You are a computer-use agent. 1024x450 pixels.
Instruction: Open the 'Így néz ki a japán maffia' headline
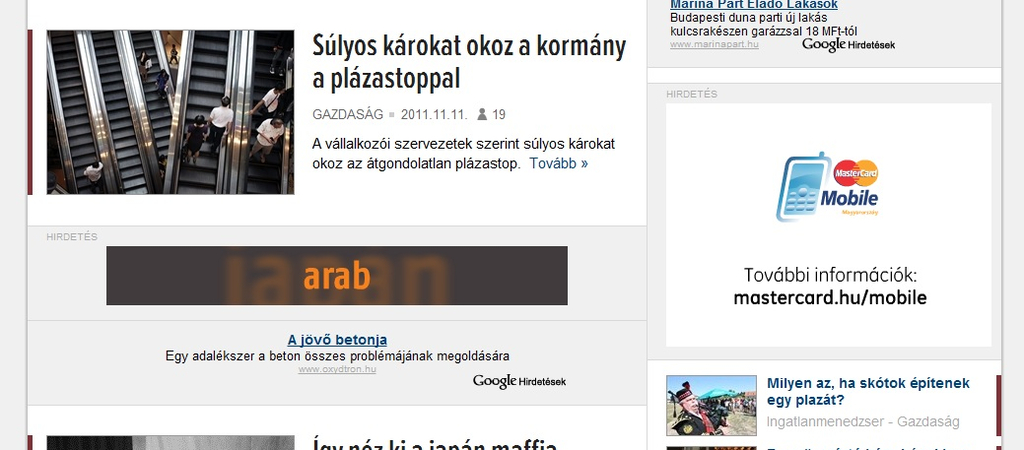pyautogui.click(x=434, y=444)
